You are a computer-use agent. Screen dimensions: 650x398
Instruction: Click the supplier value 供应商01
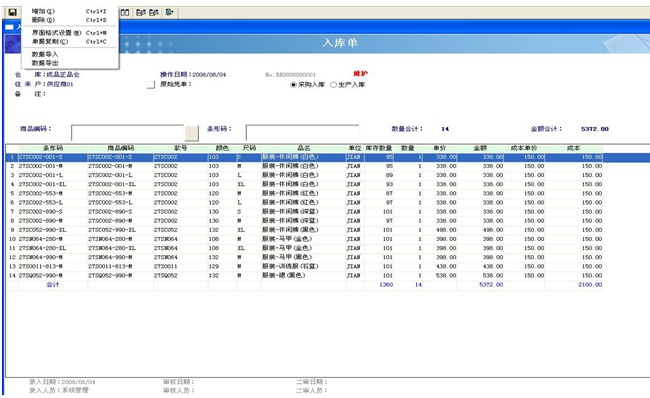[60, 84]
